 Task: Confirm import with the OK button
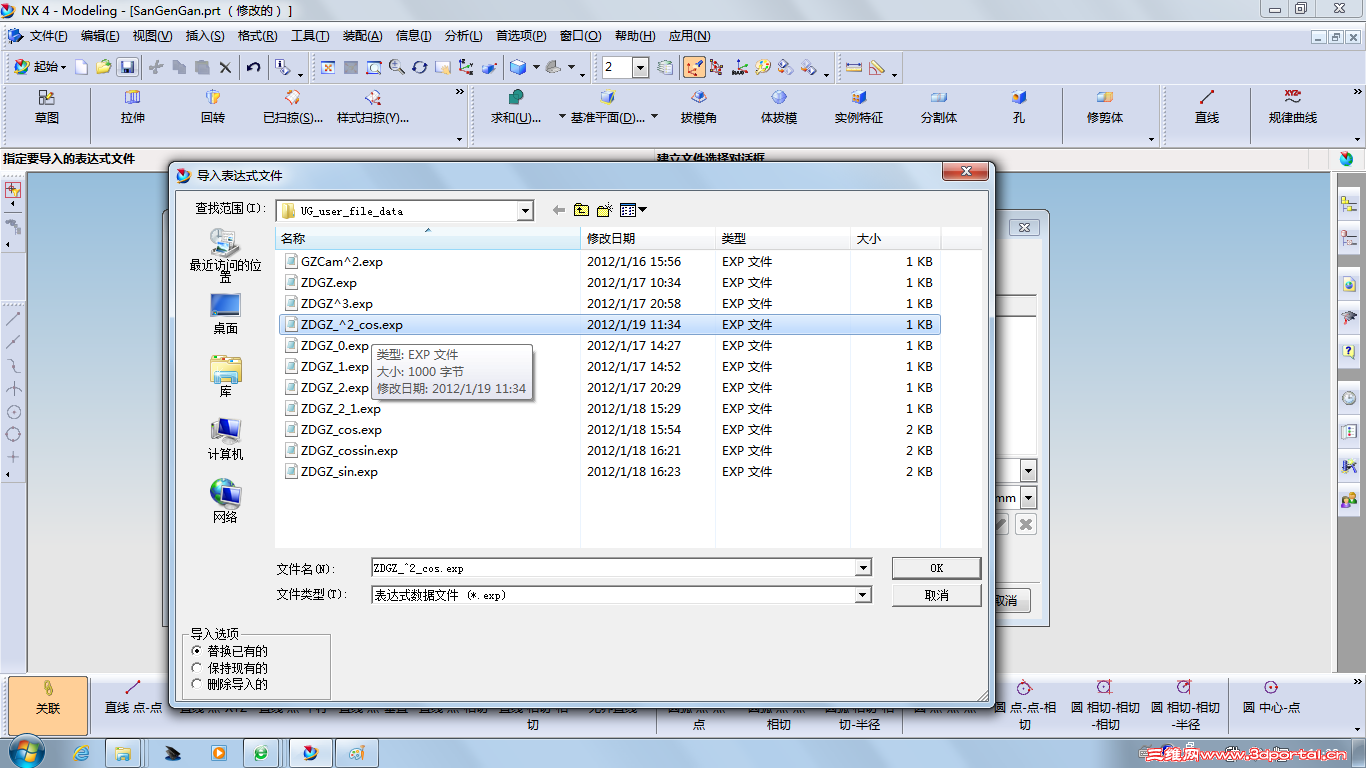pyautogui.click(x=936, y=568)
